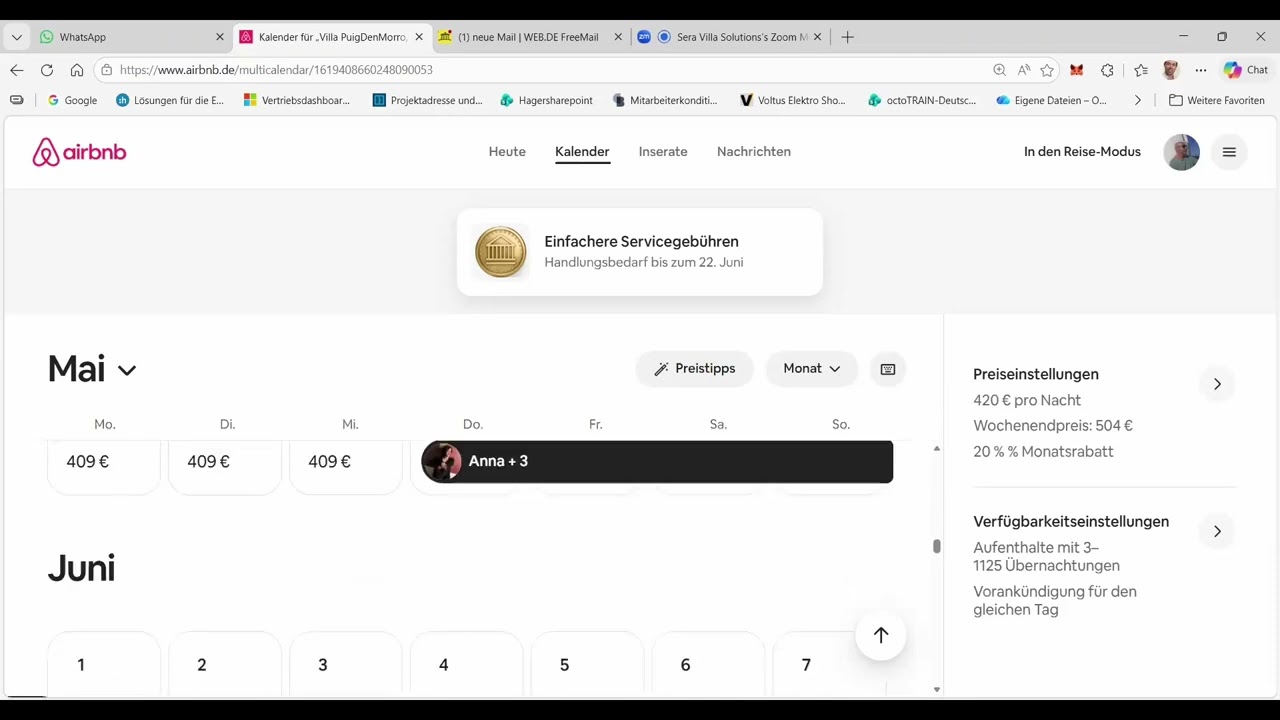This screenshot has width=1280, height=720.
Task: Open the Nachrichten navigation tab
Action: click(x=754, y=152)
